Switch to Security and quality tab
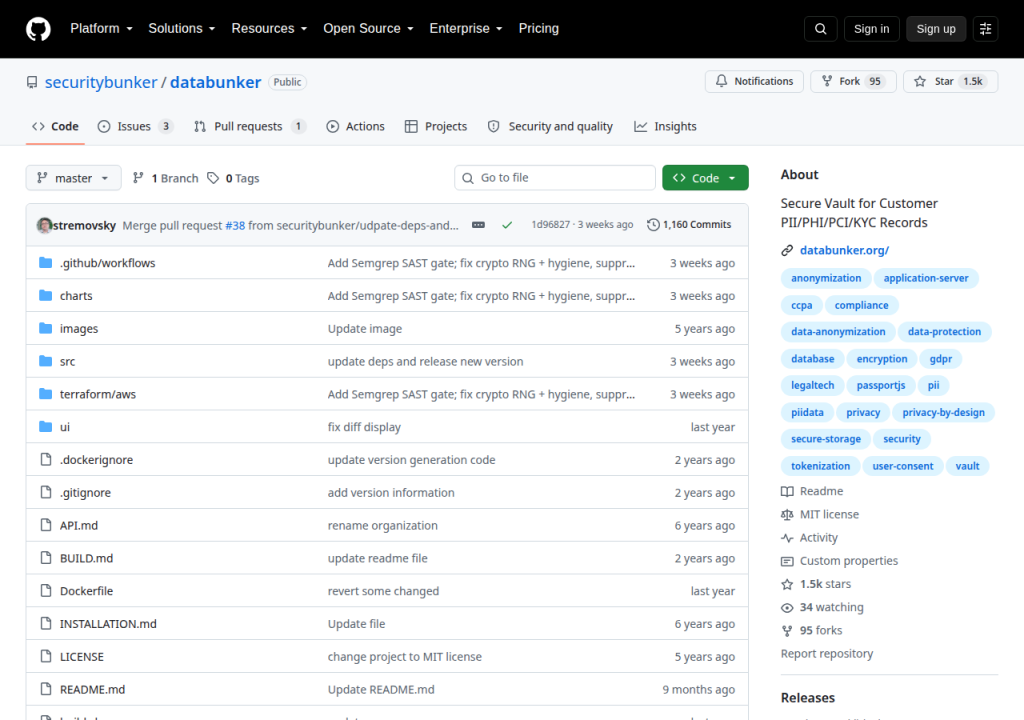 coord(551,127)
